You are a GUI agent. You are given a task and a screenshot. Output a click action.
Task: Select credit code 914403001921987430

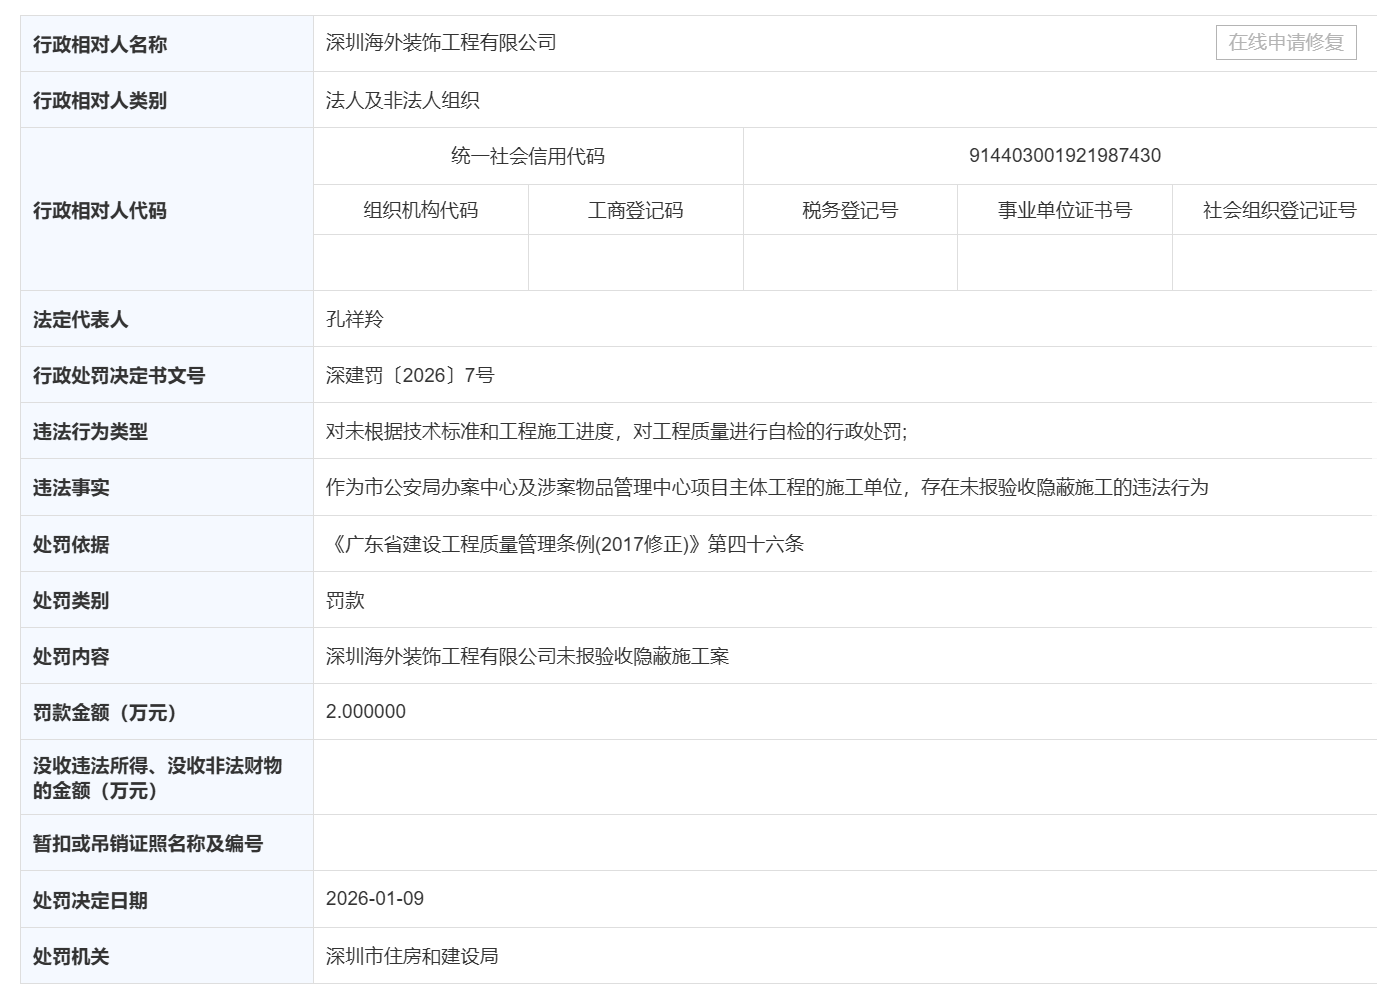tap(1065, 156)
